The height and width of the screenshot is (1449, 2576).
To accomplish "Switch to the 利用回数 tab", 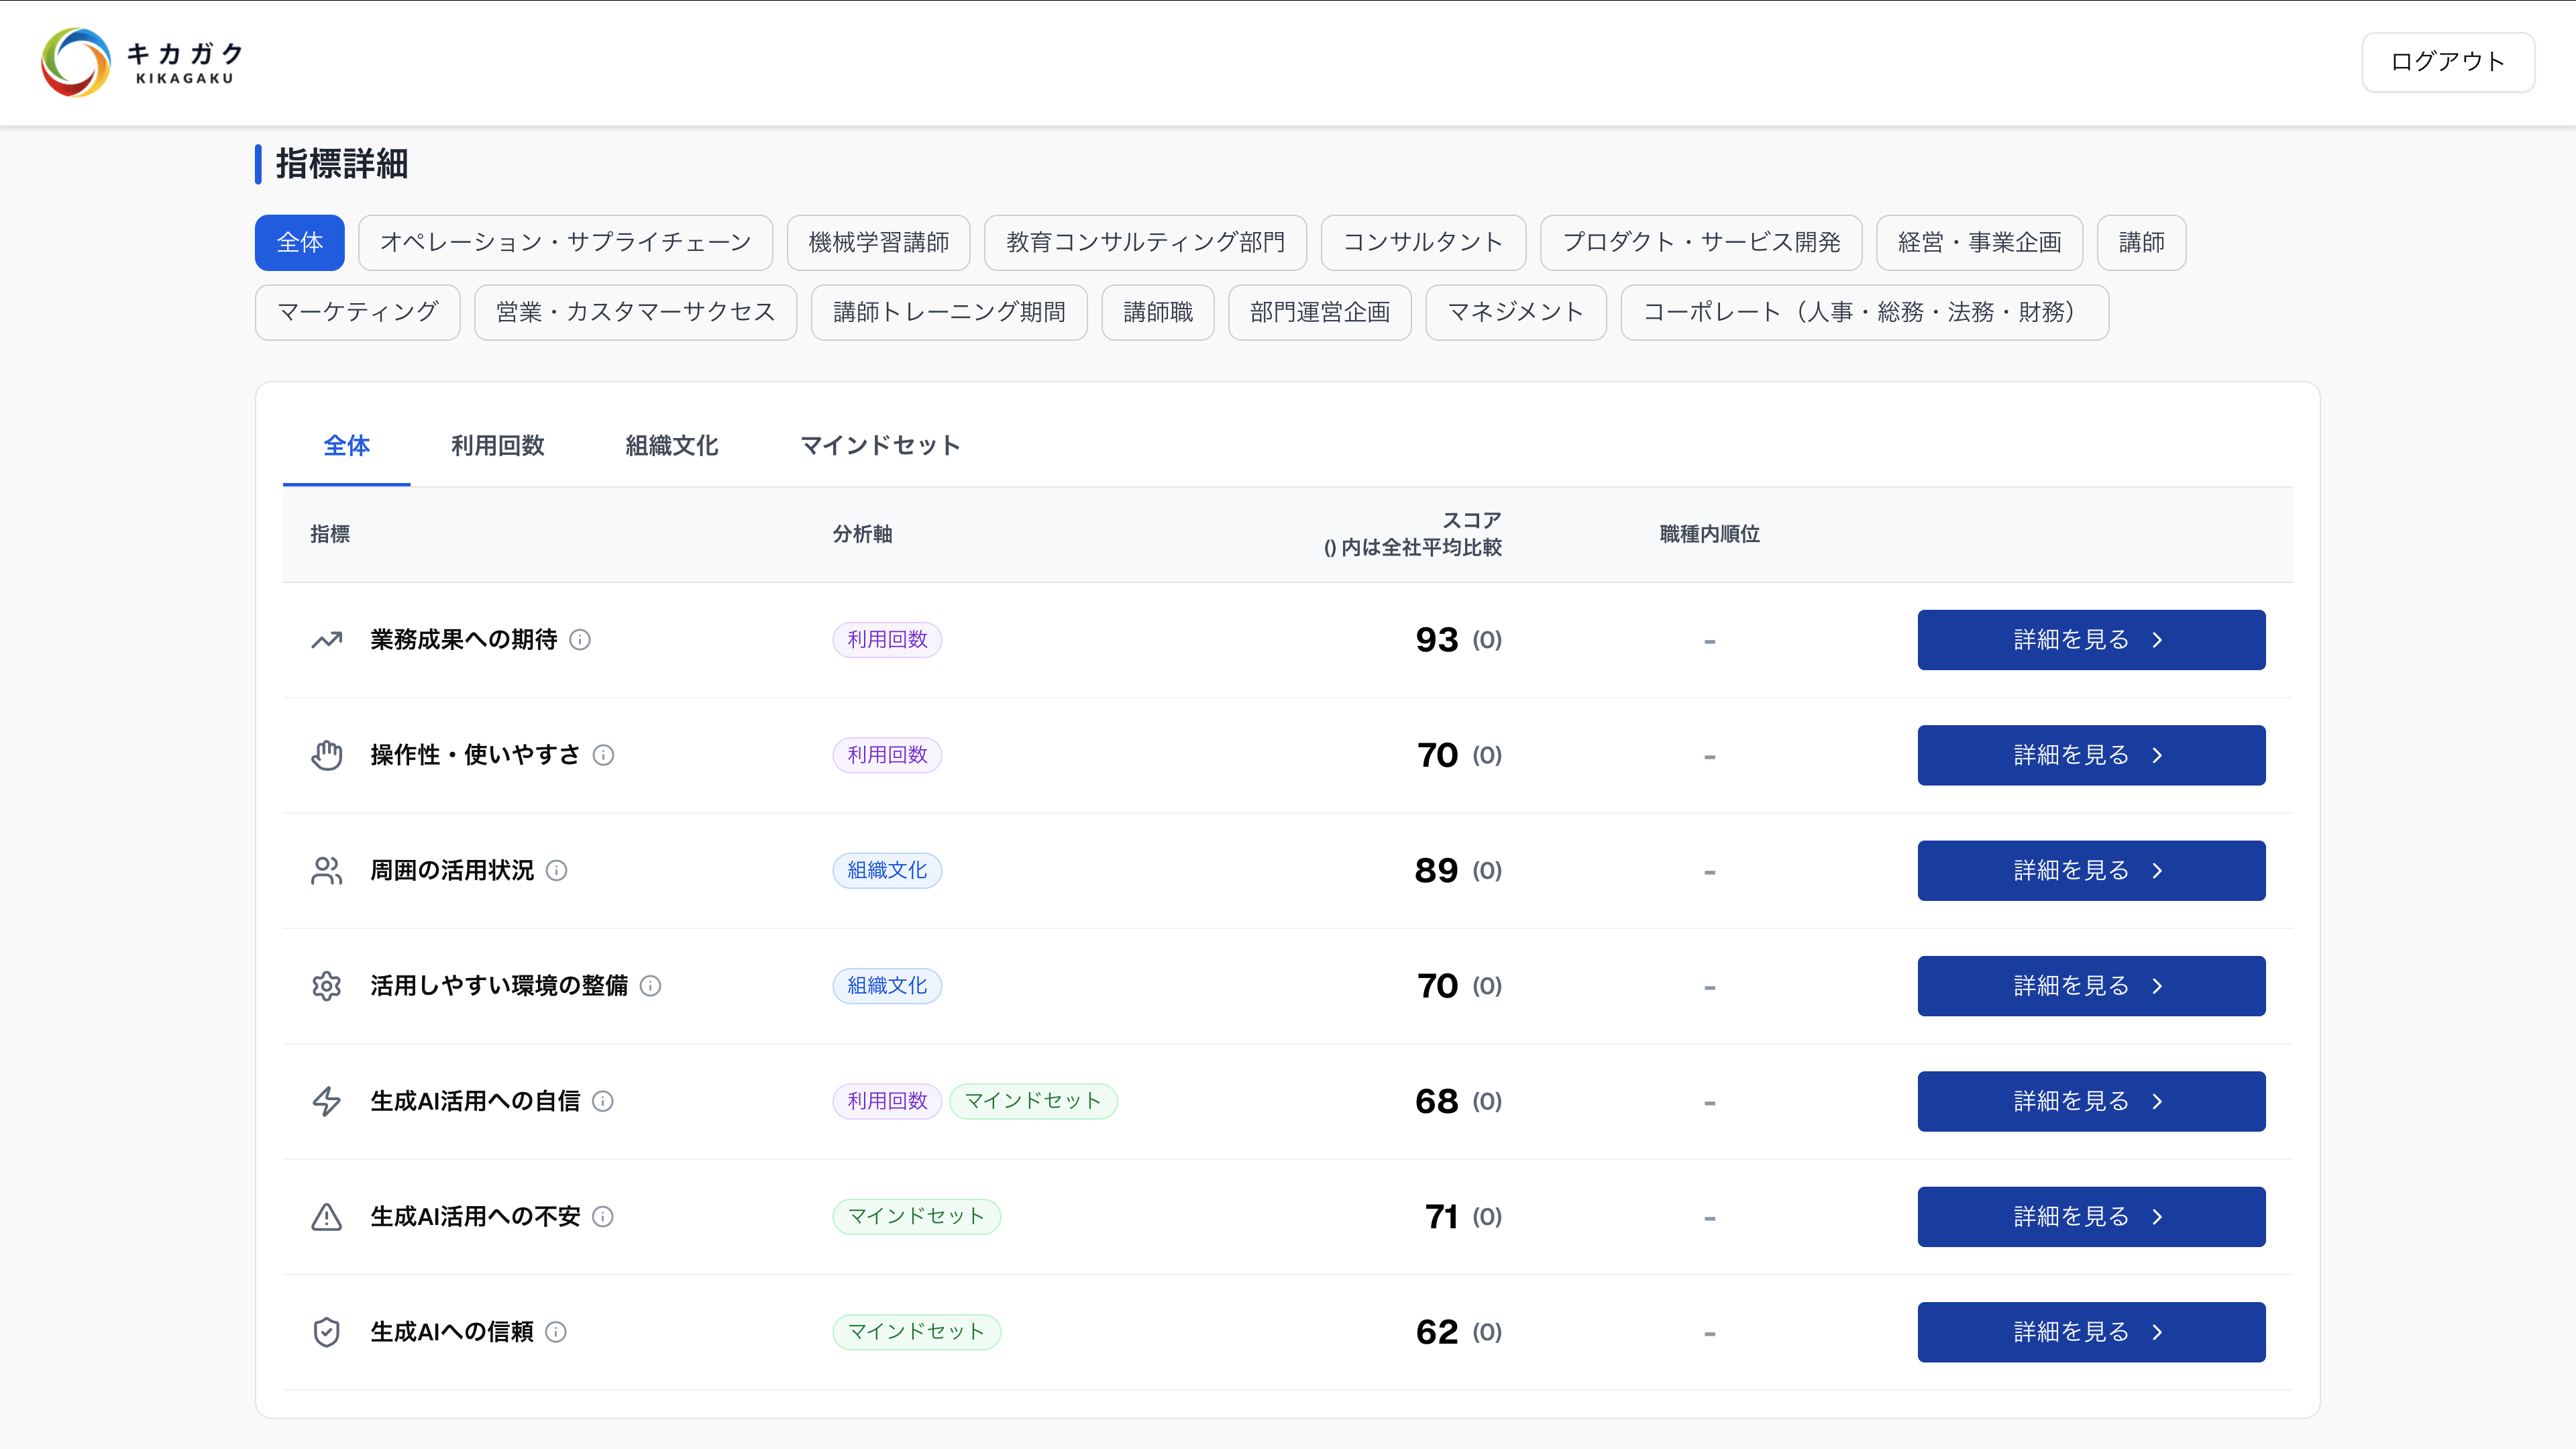I will pyautogui.click(x=497, y=446).
